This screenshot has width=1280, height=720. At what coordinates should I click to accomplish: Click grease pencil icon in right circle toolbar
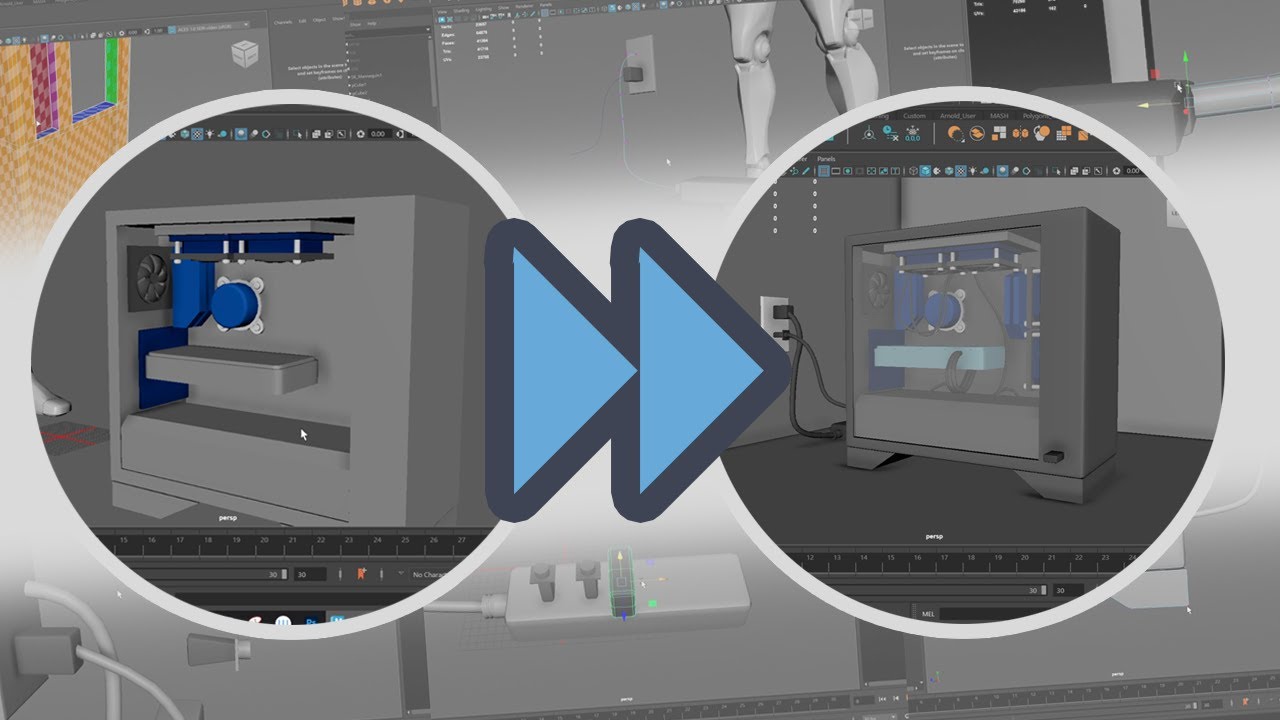pos(806,170)
